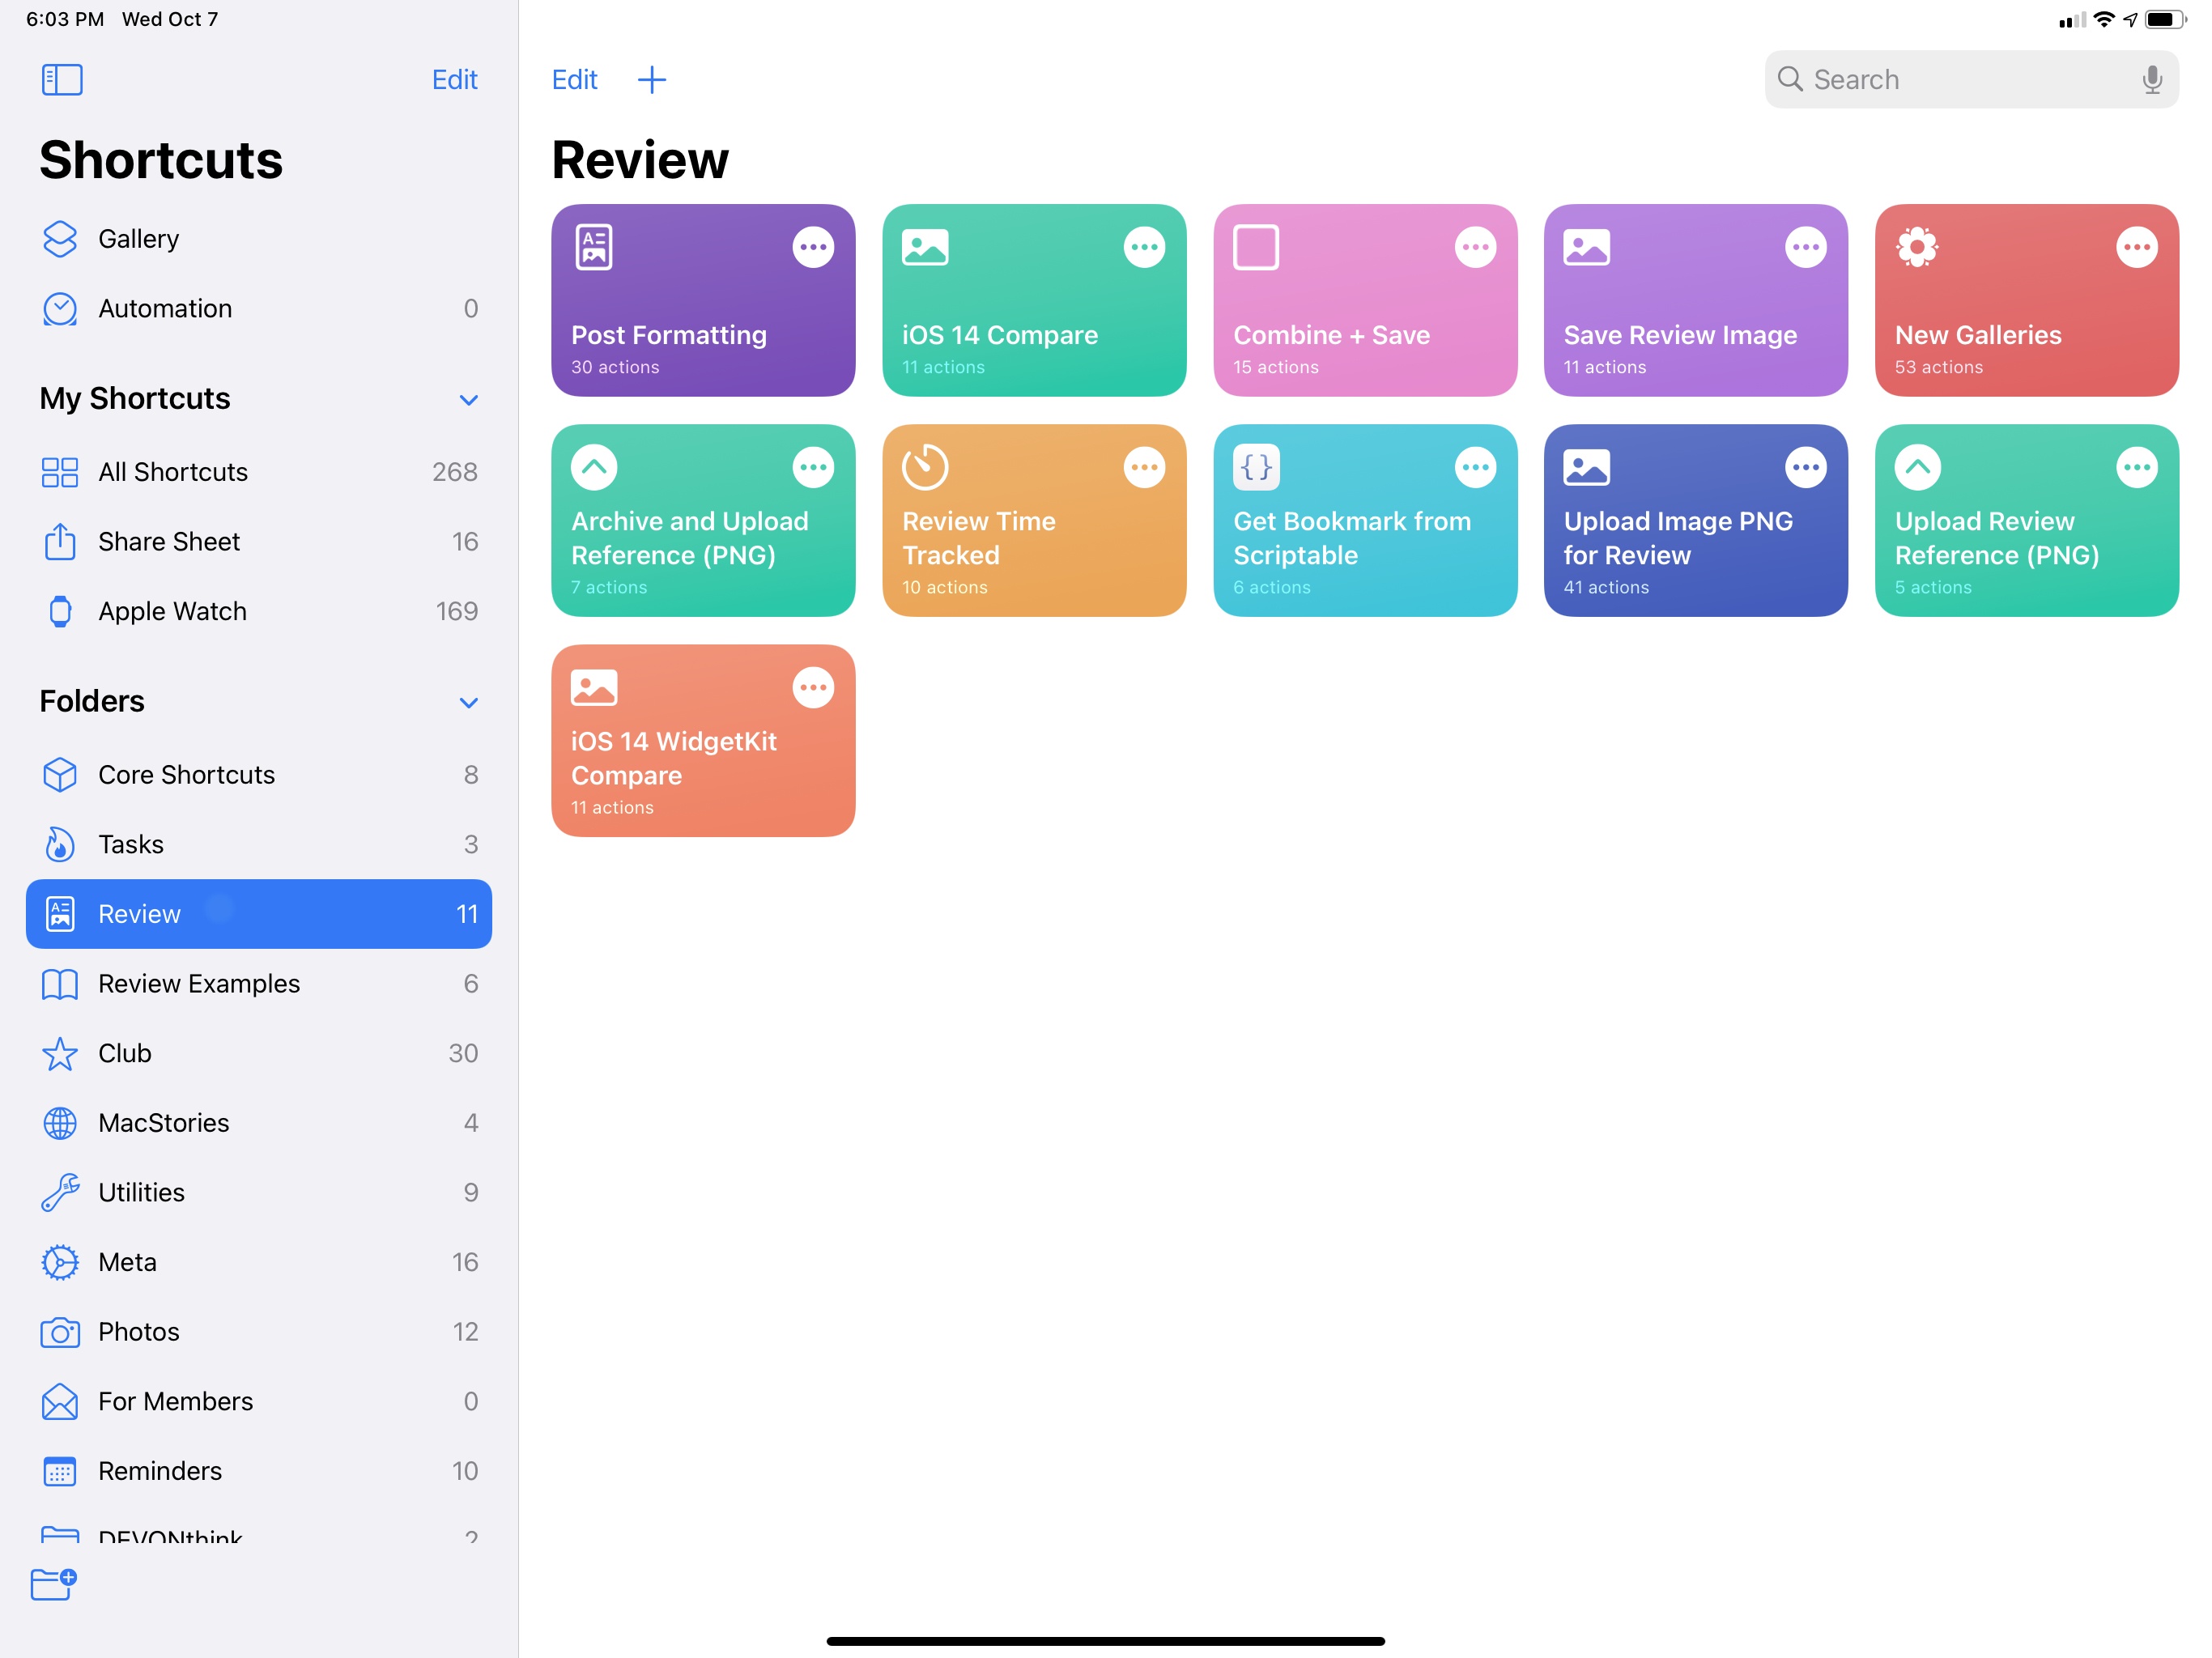Image resolution: width=2212 pixels, height=1658 pixels.
Task: Open the ellipsis menu on Archive and Upload Reference
Action: pos(813,467)
